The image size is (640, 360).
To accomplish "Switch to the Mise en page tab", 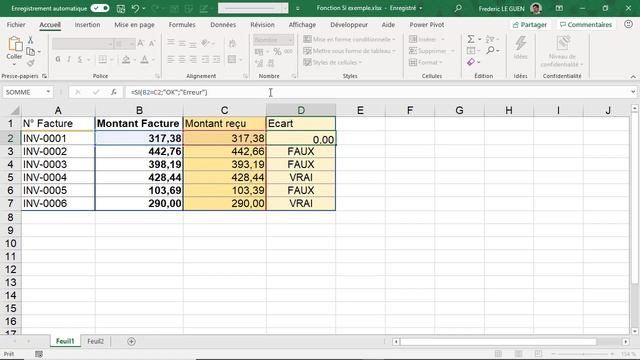I will click(134, 24).
